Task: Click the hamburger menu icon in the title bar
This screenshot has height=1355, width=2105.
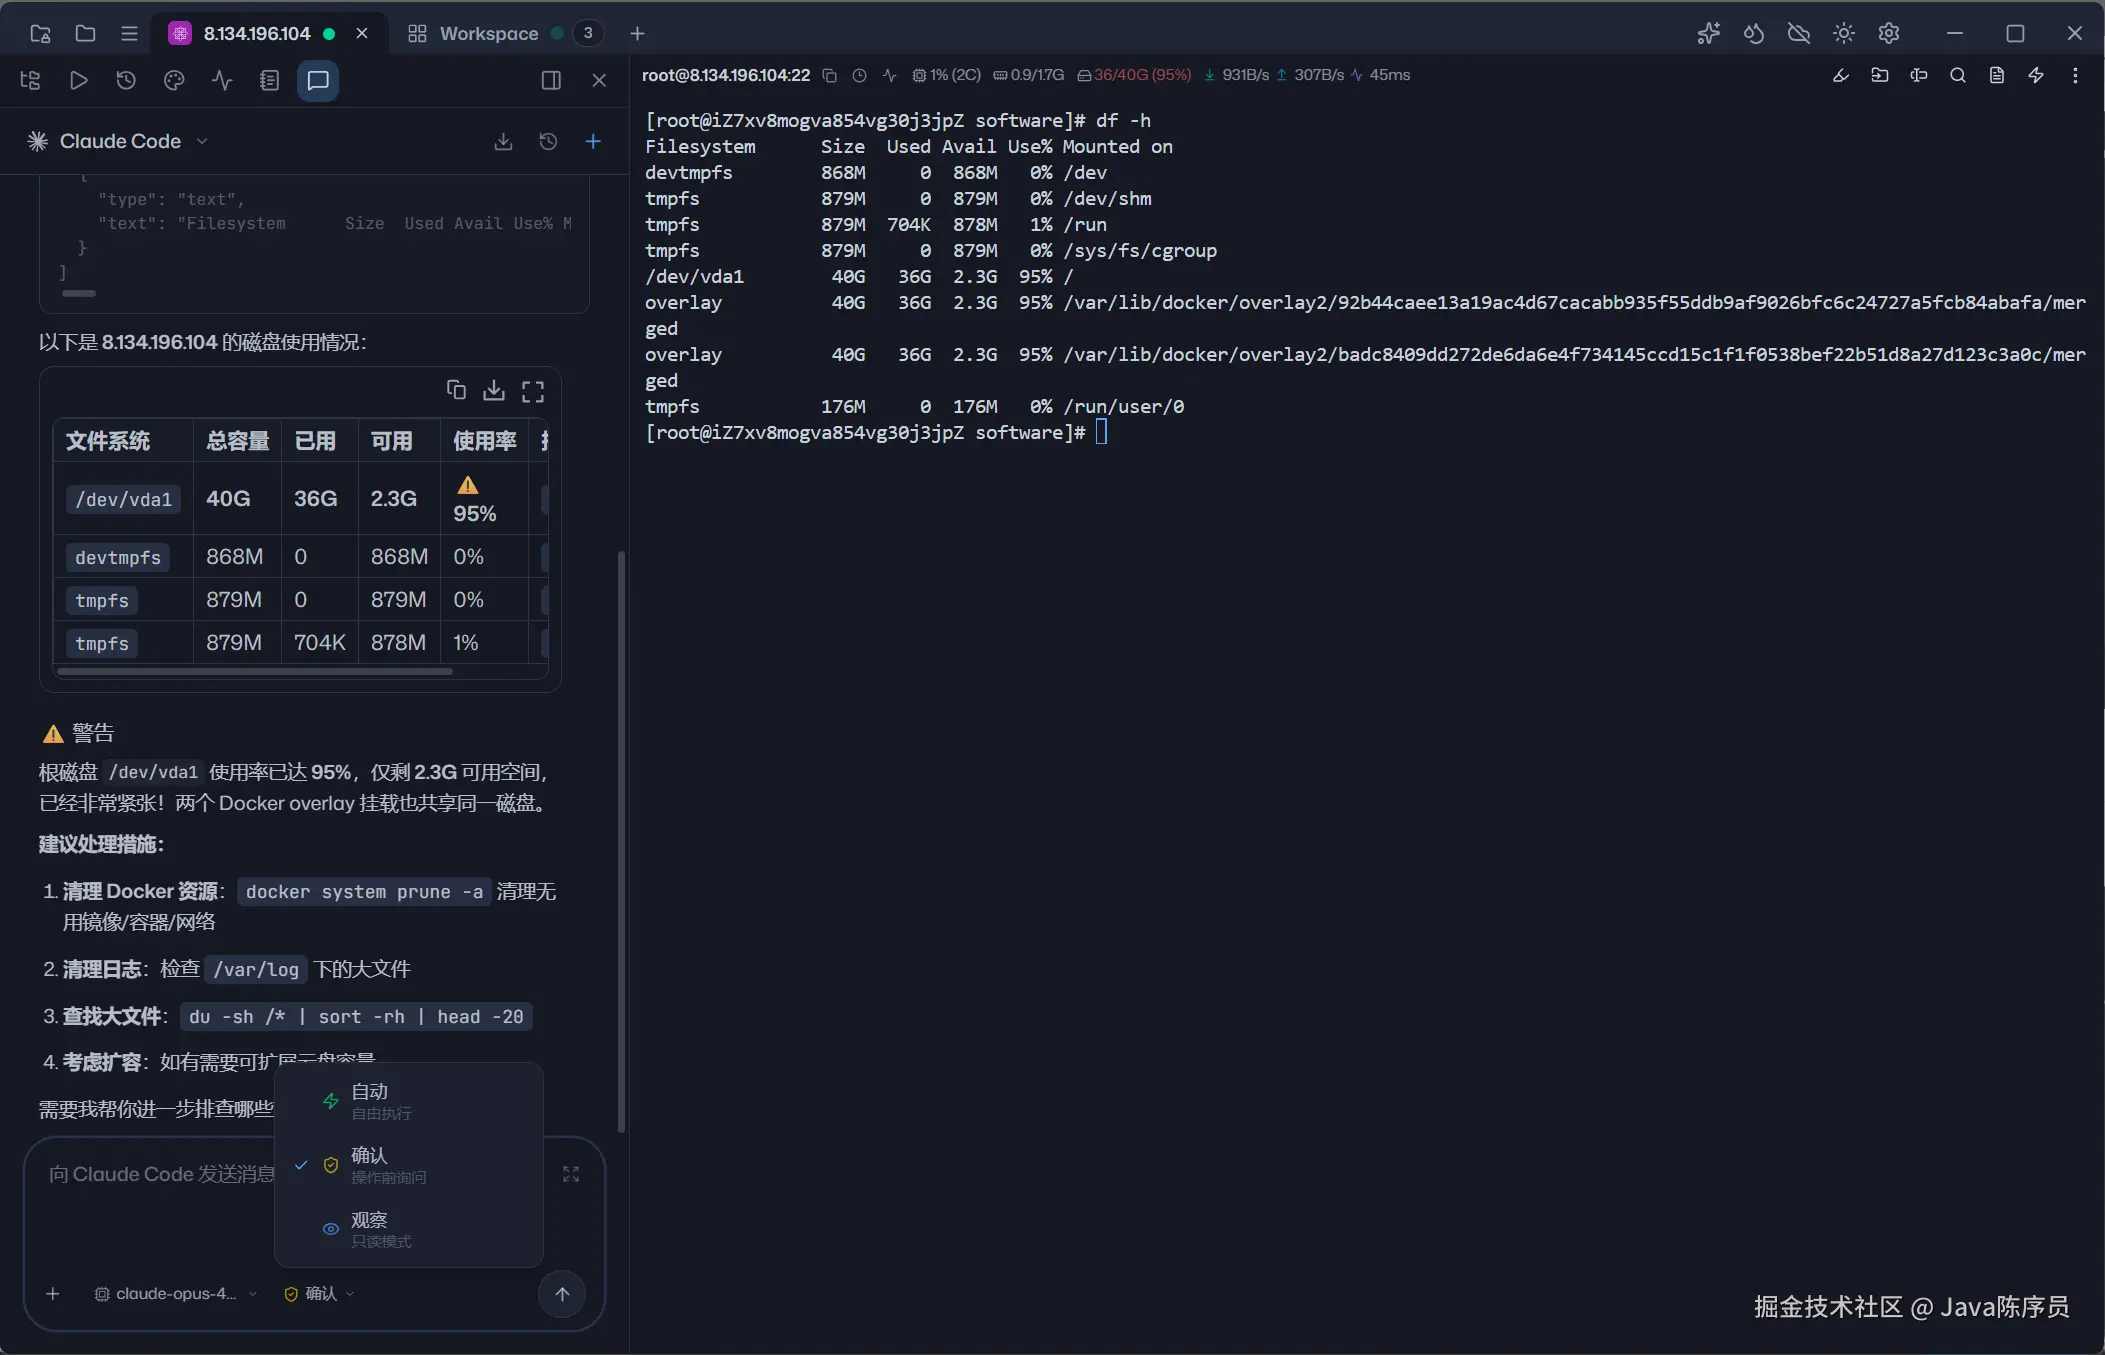Action: (129, 33)
